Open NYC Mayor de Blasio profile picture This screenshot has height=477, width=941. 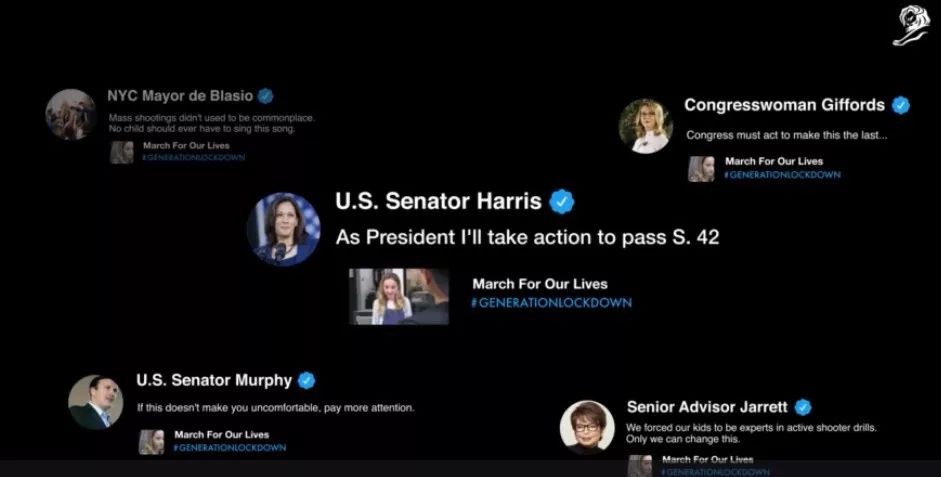pyautogui.click(x=71, y=115)
